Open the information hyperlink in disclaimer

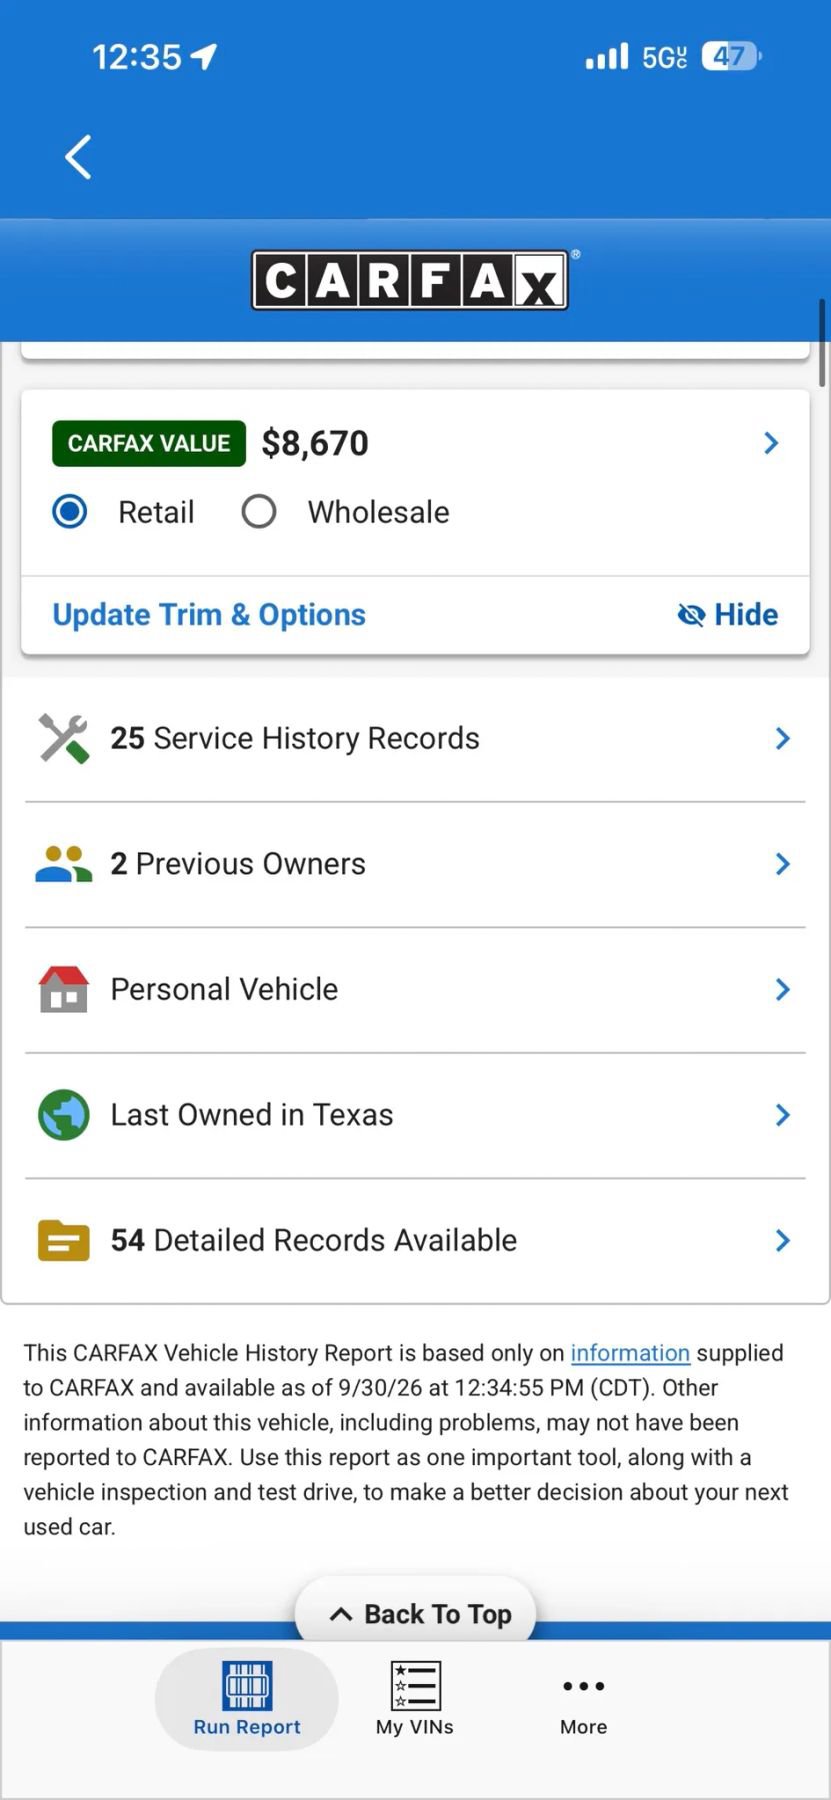click(630, 1353)
